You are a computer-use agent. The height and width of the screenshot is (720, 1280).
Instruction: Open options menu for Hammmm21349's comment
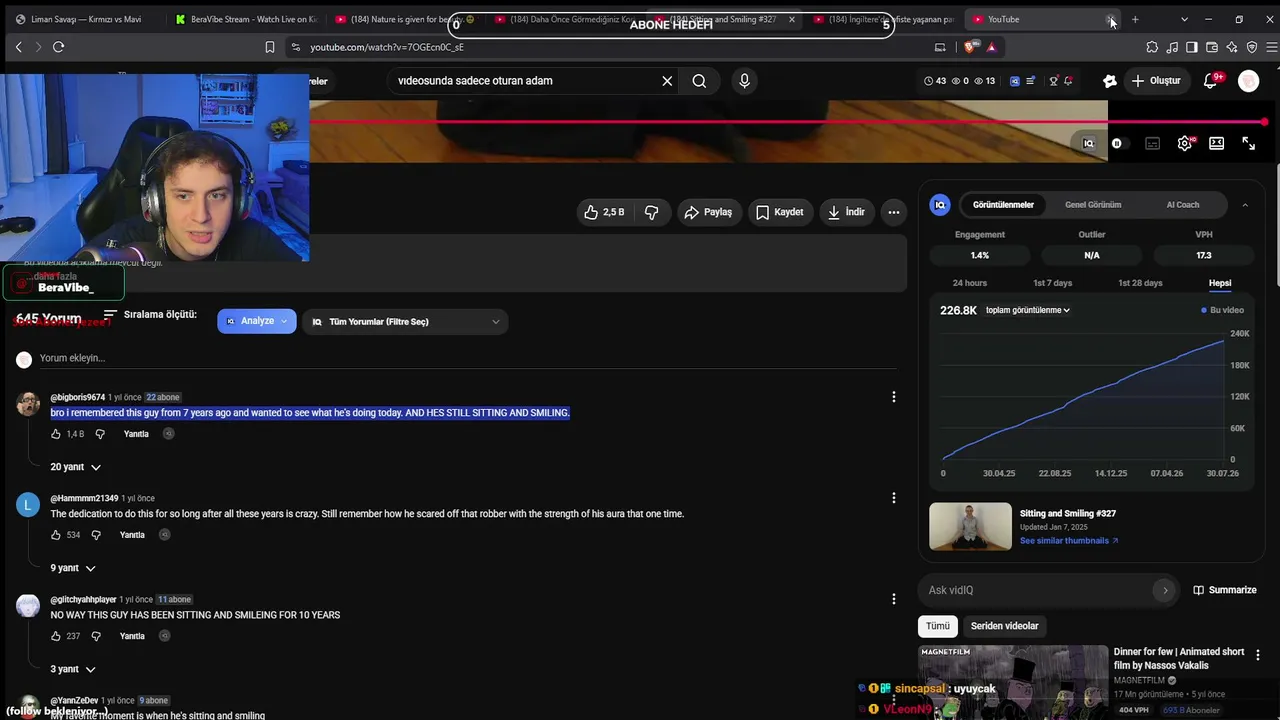894,498
